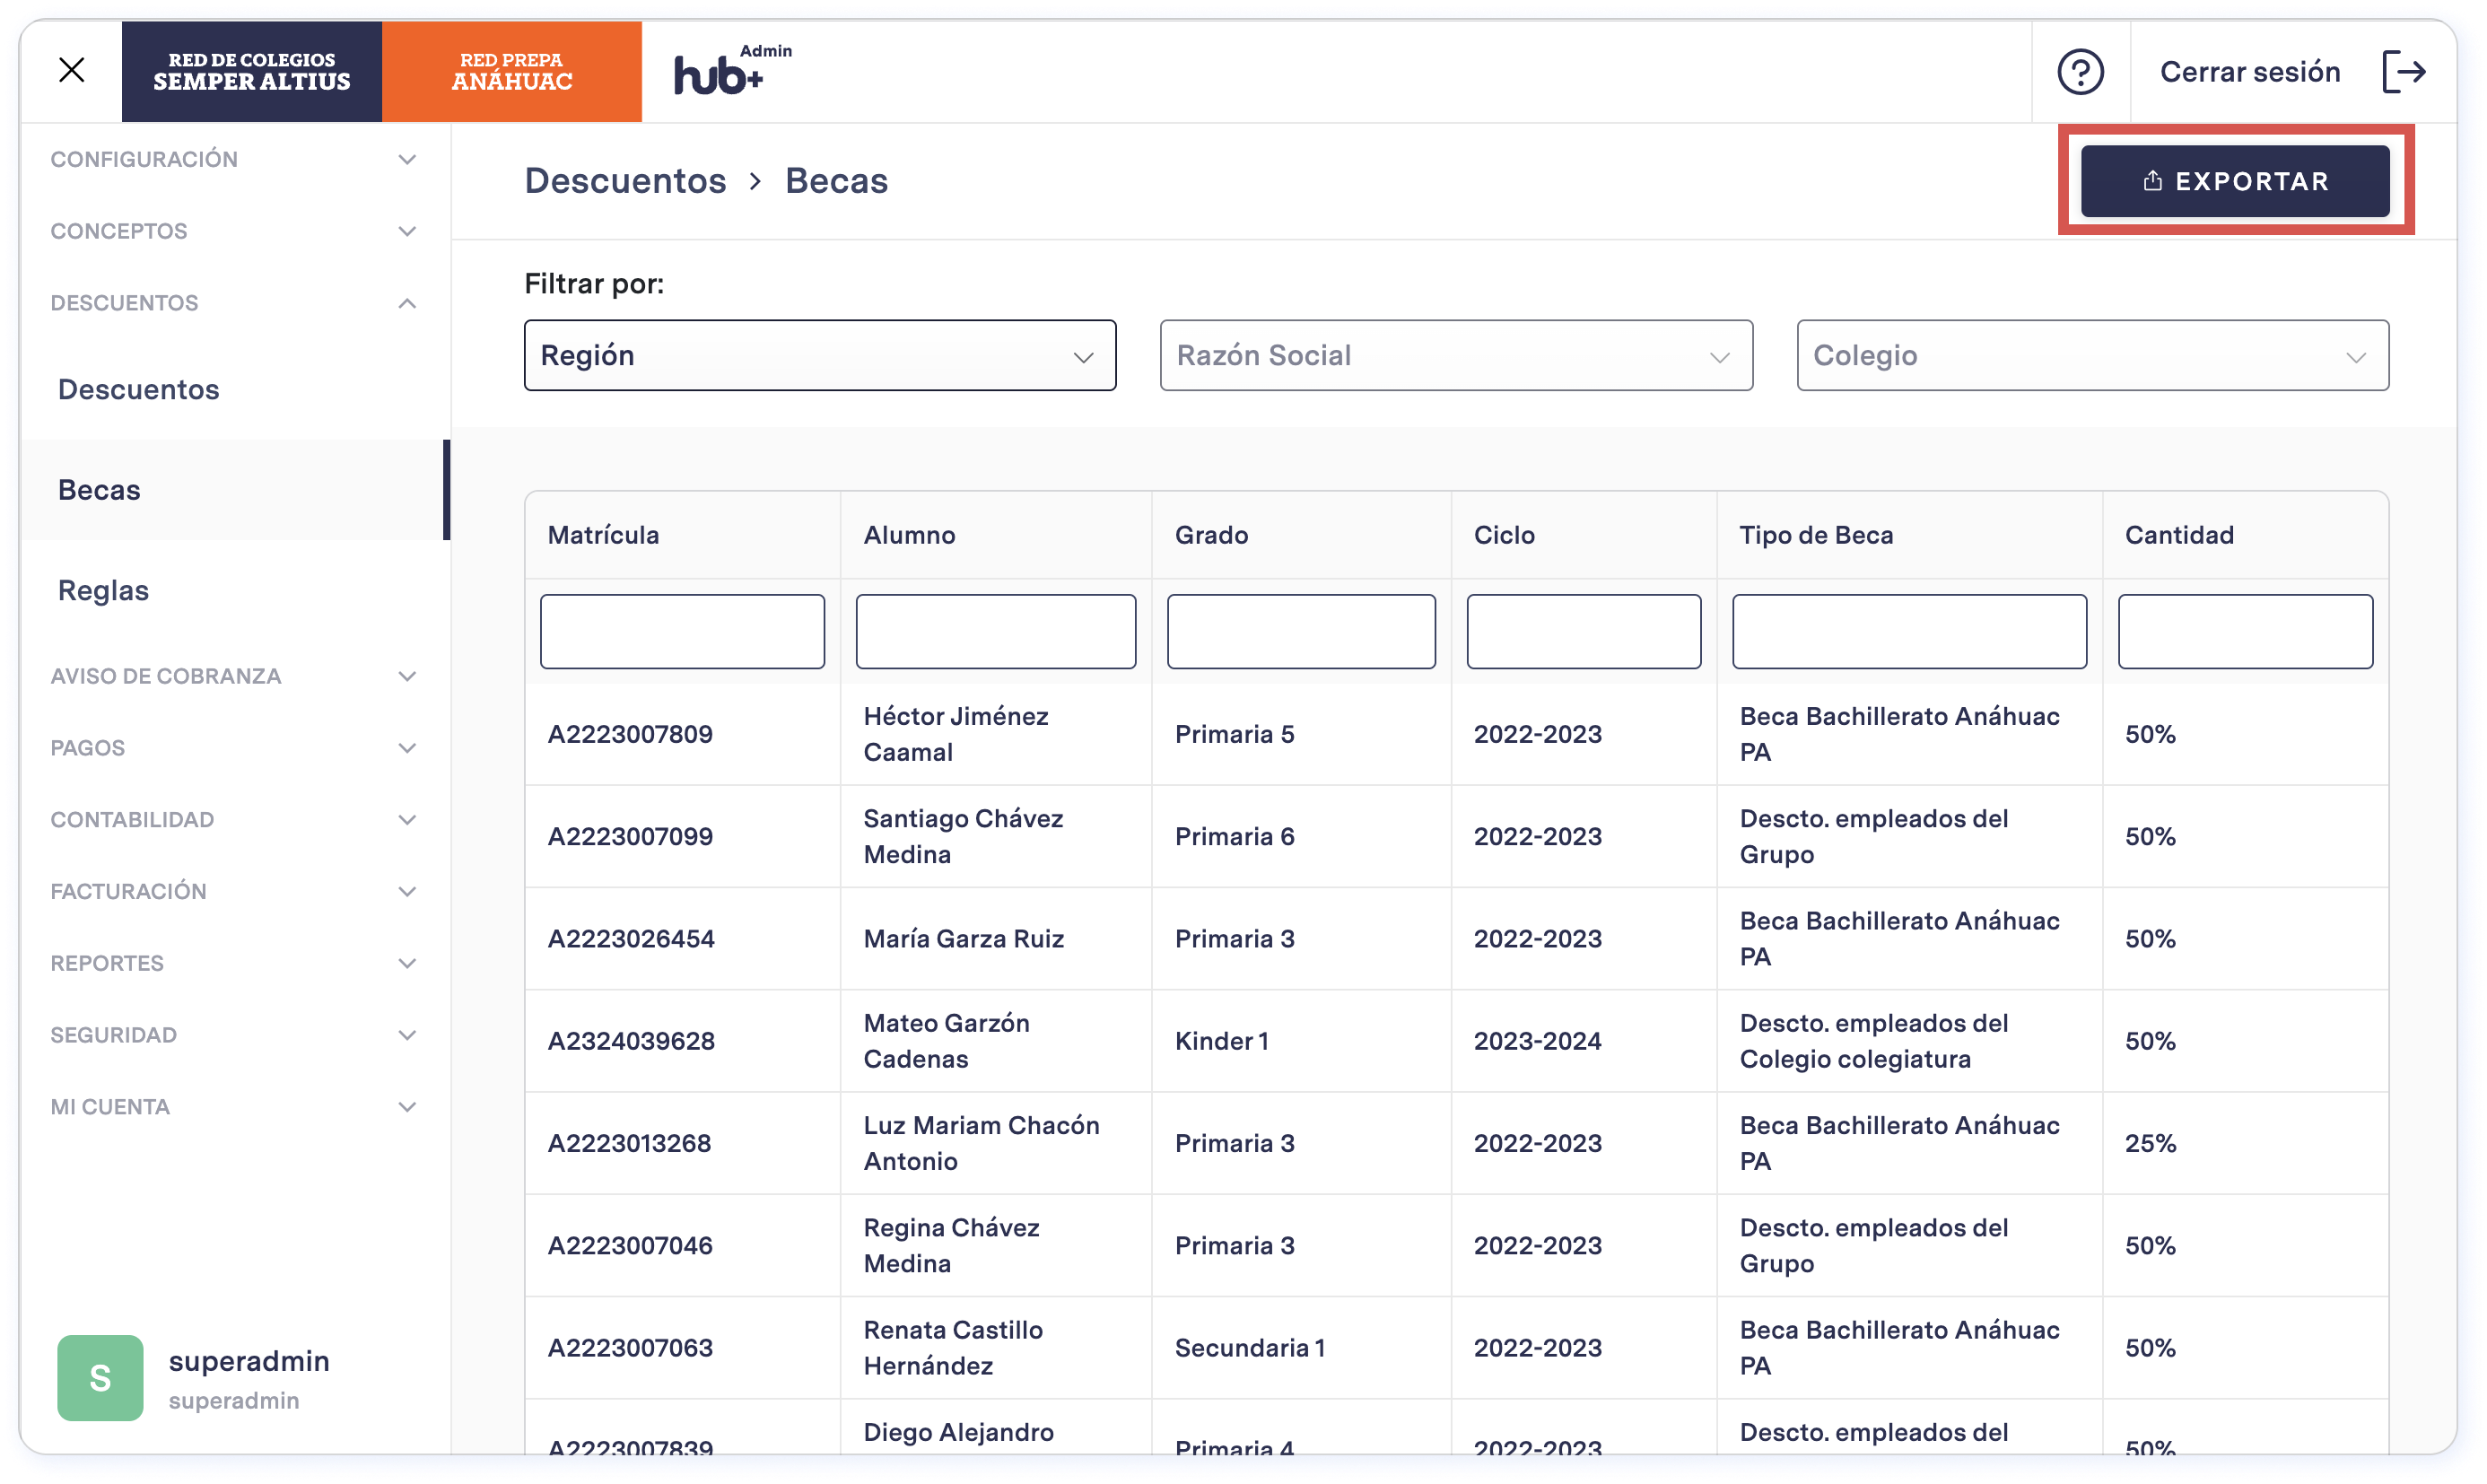Expand the CONCEPTOS menu section

coord(234,231)
